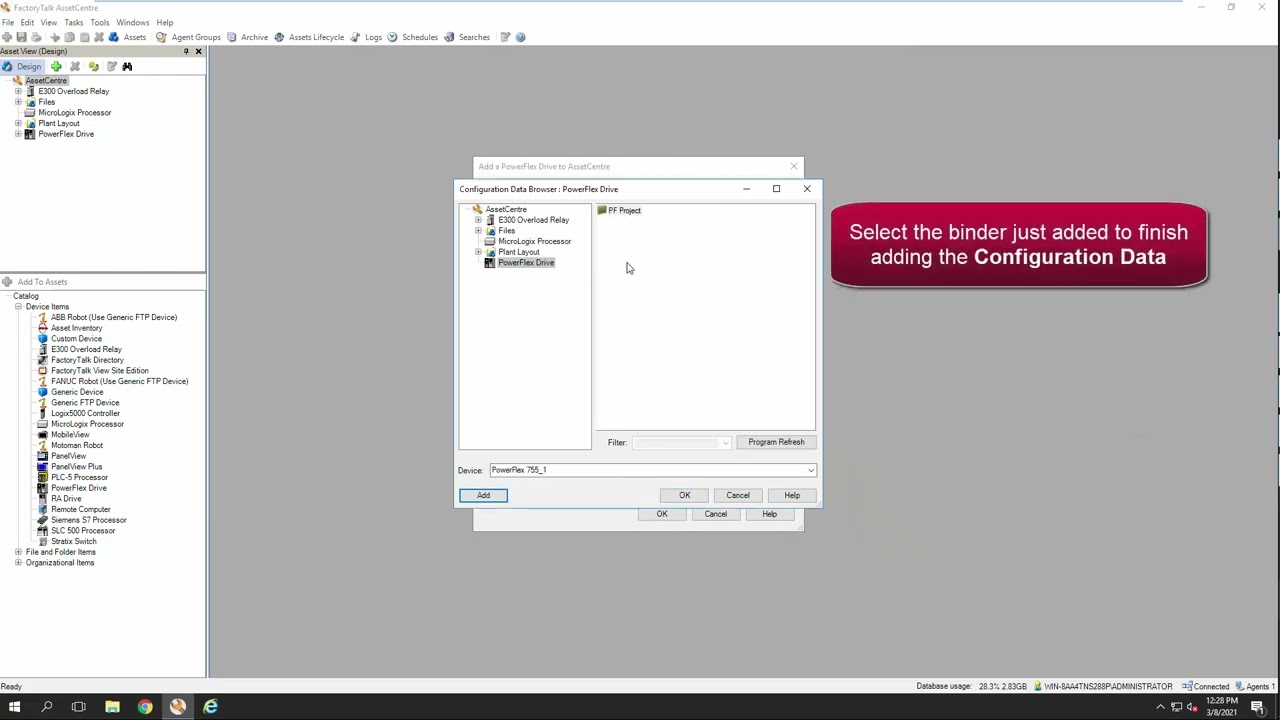Open the Edit menu

click(x=27, y=22)
